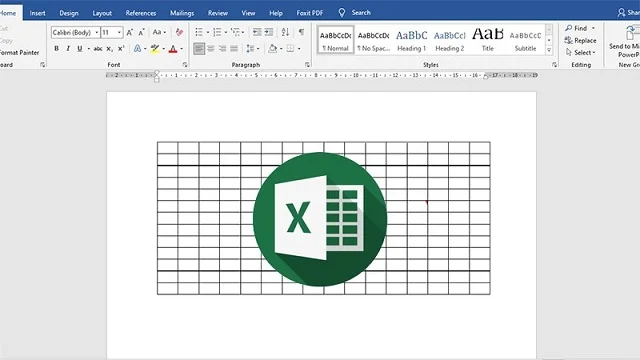640x360 pixels.
Task: Toggle underline formatting
Action: tap(80, 49)
